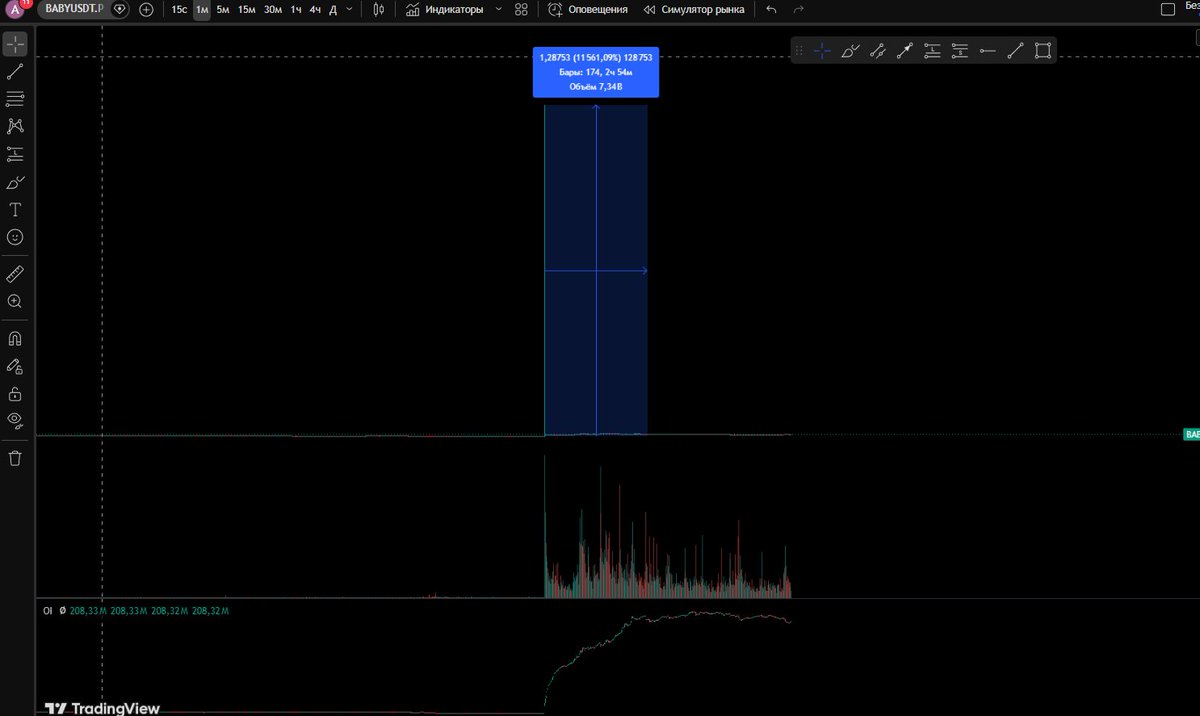This screenshot has width=1200, height=716.
Task: Open the Fibonacci retracement tools group
Action: click(15, 99)
